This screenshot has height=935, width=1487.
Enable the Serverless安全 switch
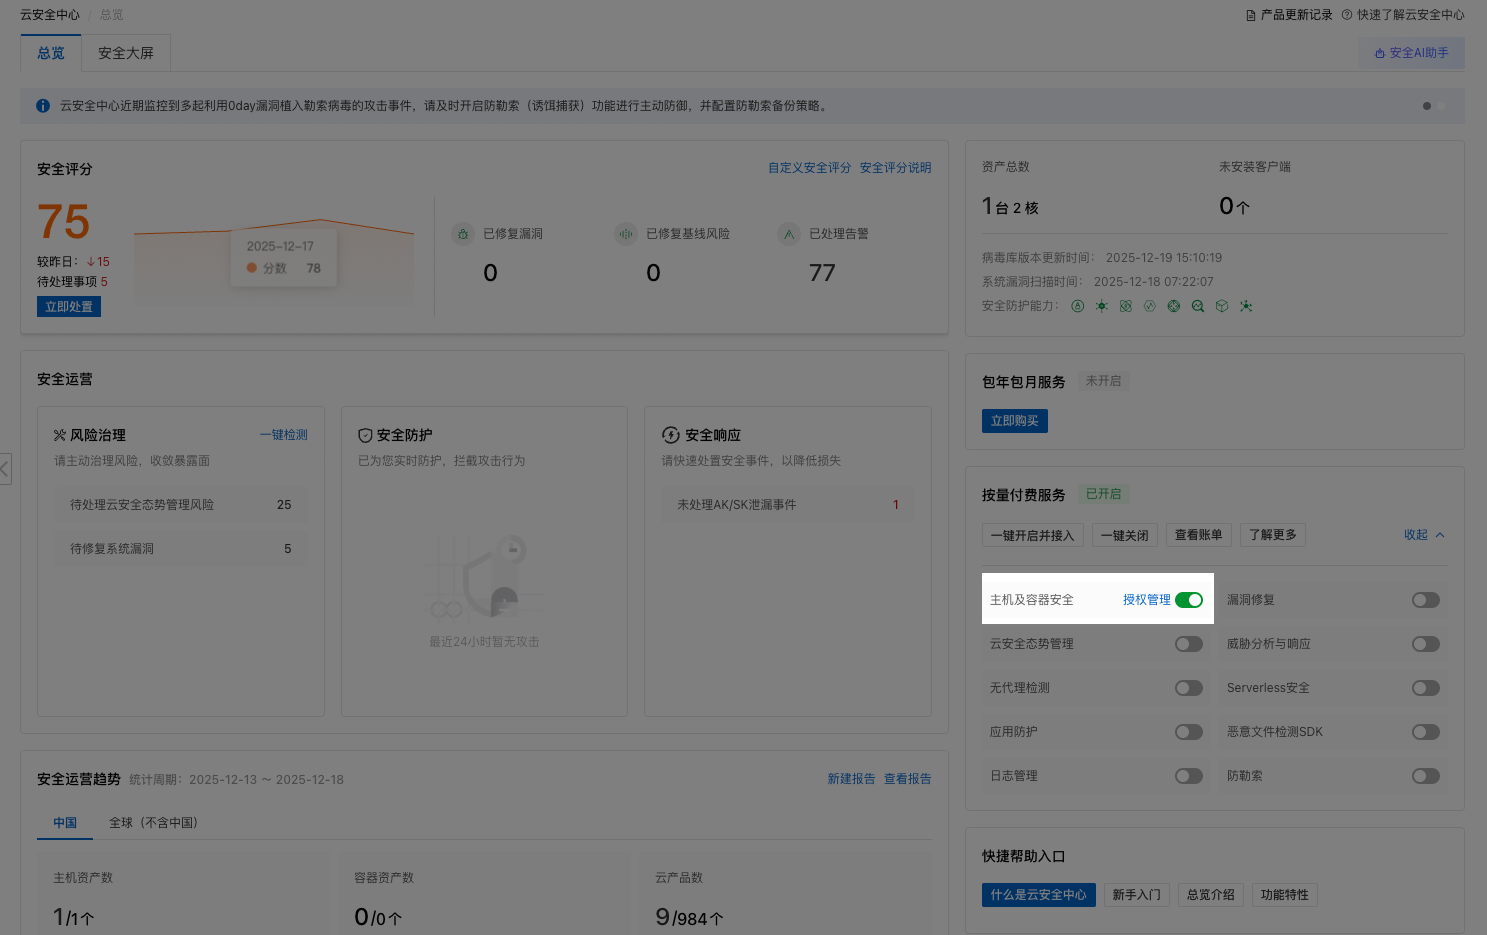[x=1426, y=688]
